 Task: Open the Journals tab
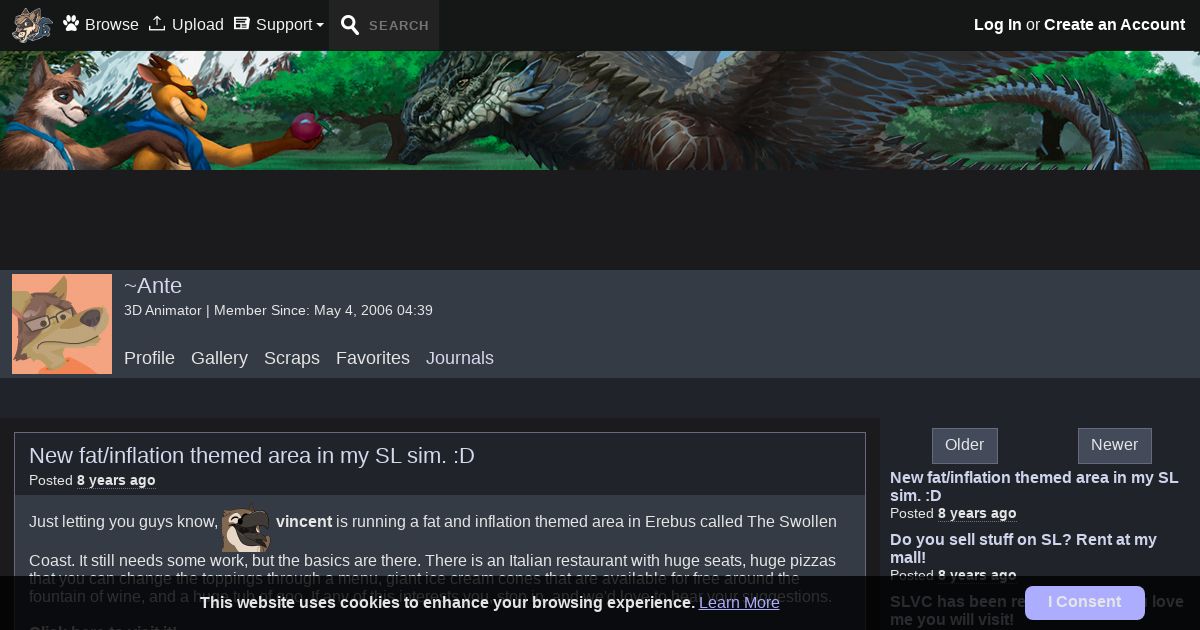(x=460, y=358)
